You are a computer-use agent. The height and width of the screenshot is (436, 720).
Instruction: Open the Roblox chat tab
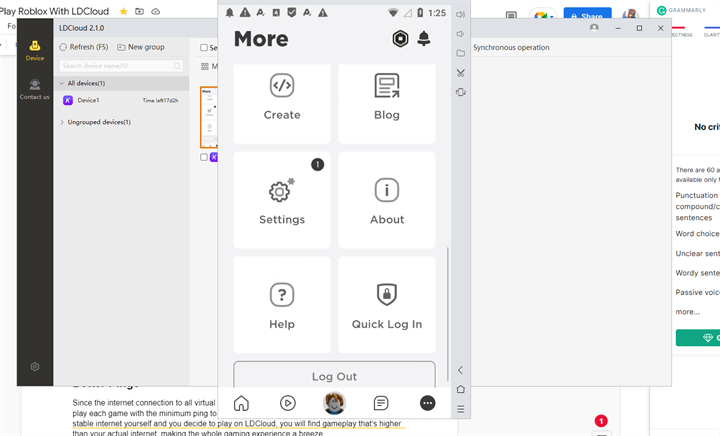[381, 403]
